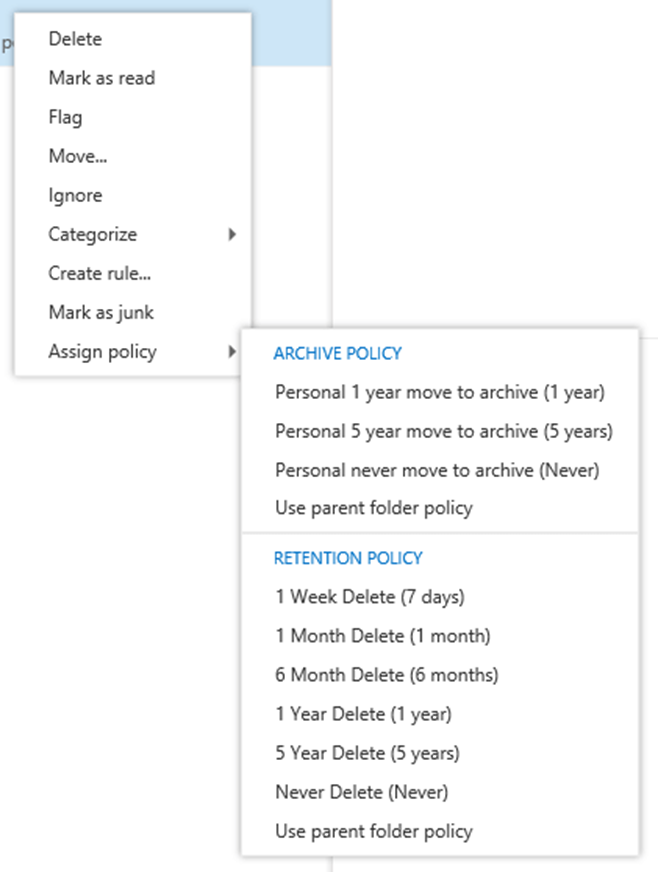Image resolution: width=658 pixels, height=872 pixels.
Task: Choose Personal 5 year move to archive
Action: click(444, 431)
